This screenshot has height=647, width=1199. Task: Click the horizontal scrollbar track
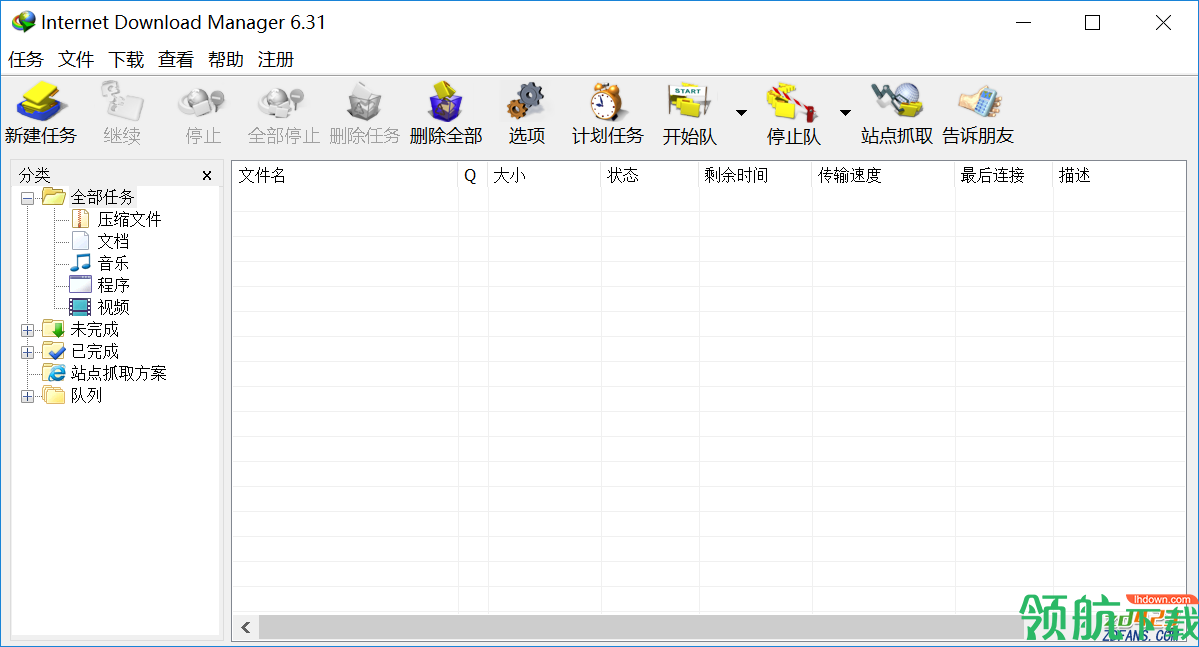(641, 628)
